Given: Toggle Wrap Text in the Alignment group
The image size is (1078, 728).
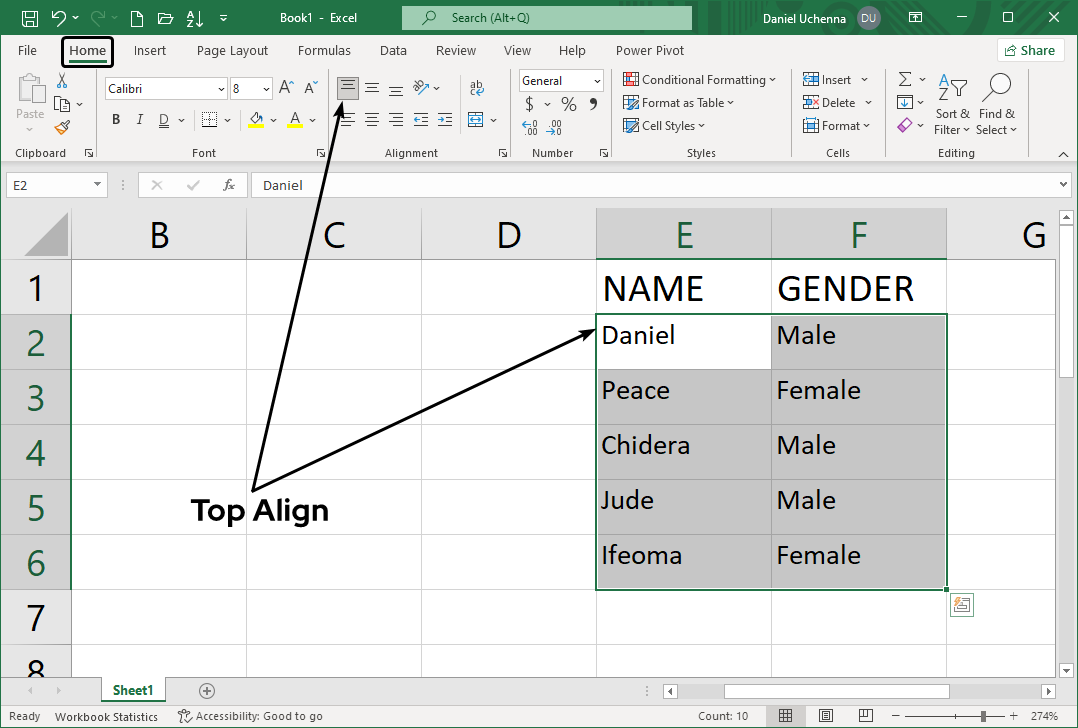Looking at the screenshot, I should 477,87.
